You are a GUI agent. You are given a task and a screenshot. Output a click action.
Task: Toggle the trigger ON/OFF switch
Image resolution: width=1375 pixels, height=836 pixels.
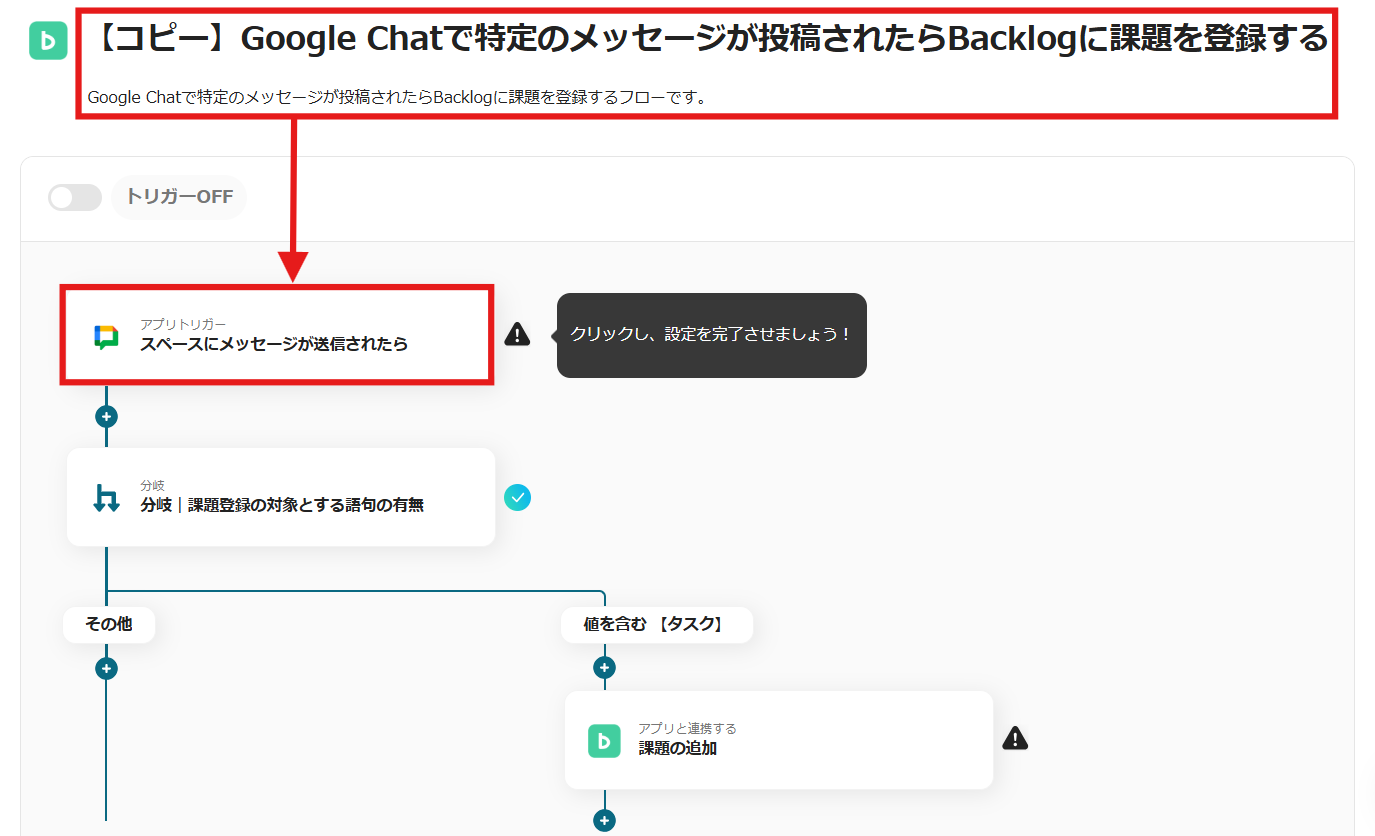point(75,197)
